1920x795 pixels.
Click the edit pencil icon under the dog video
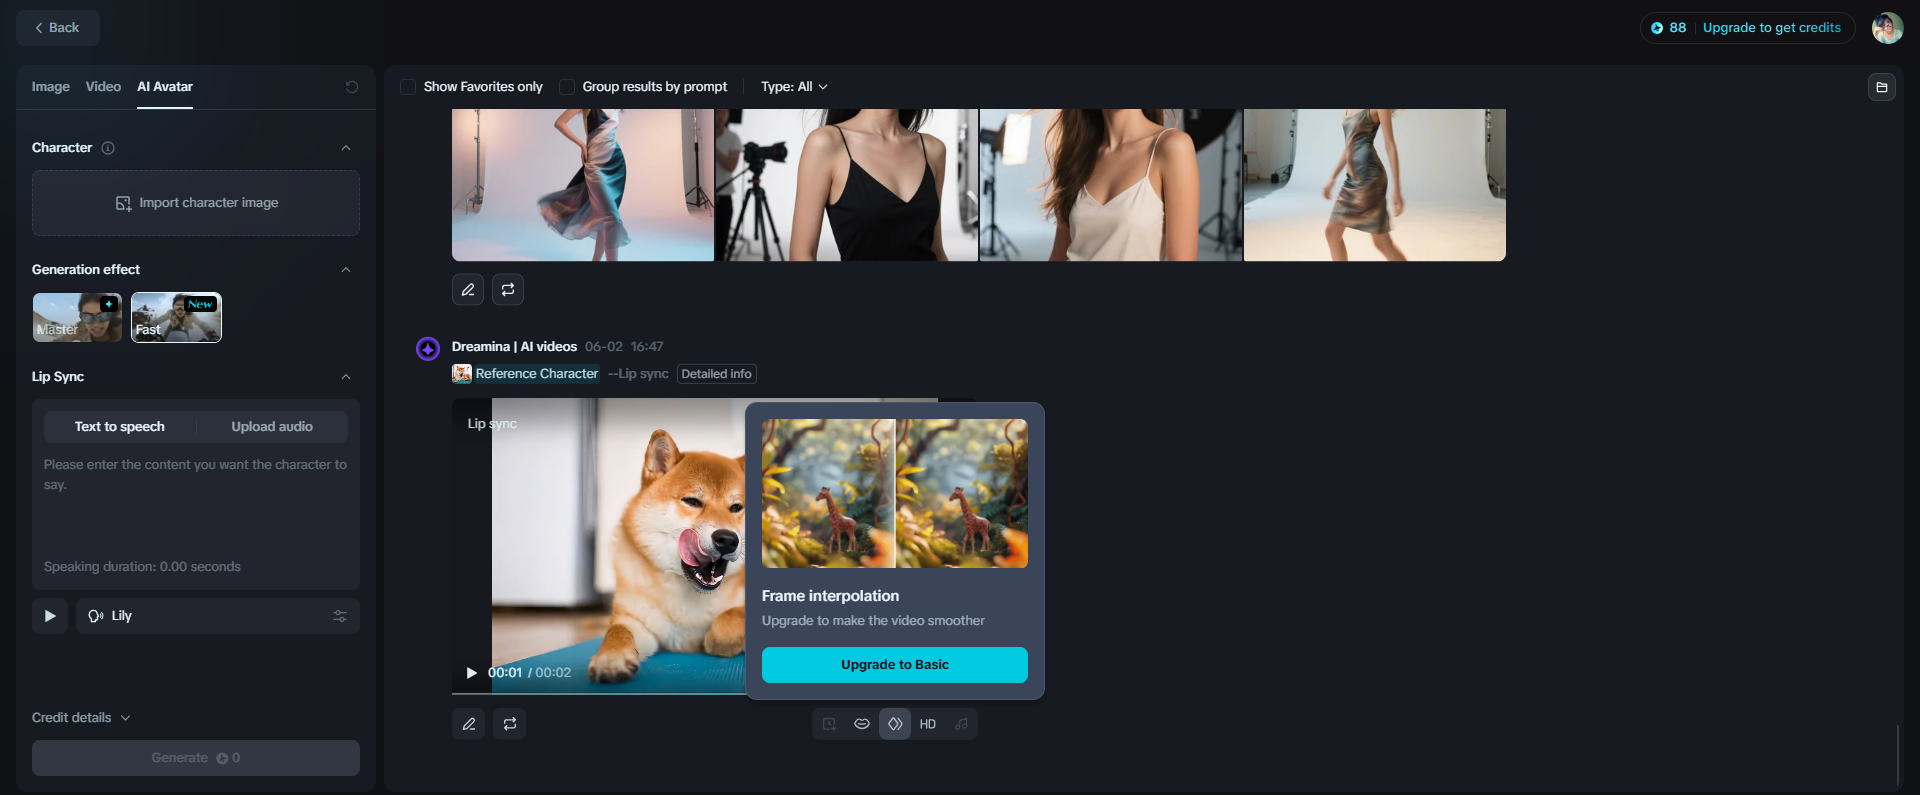[x=469, y=724]
